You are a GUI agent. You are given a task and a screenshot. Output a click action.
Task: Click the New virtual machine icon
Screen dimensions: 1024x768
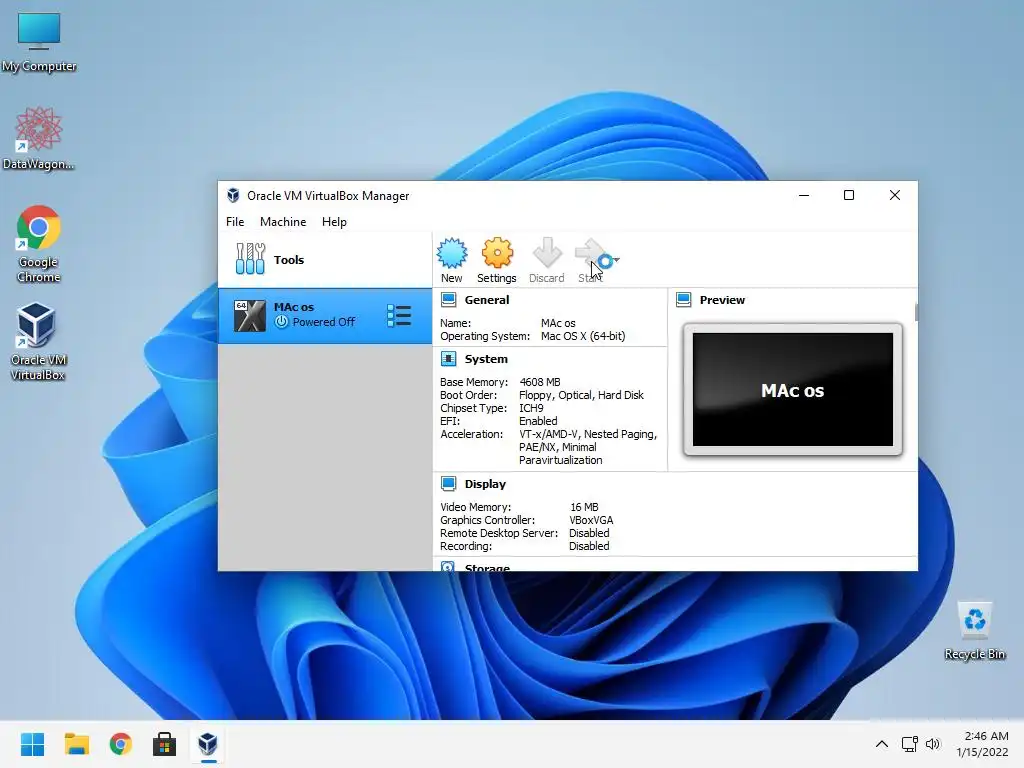click(451, 253)
